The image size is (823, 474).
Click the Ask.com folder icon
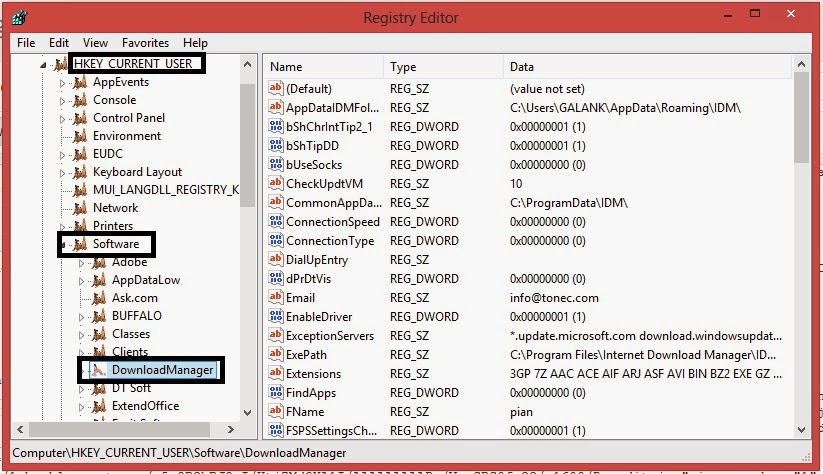coord(99,298)
